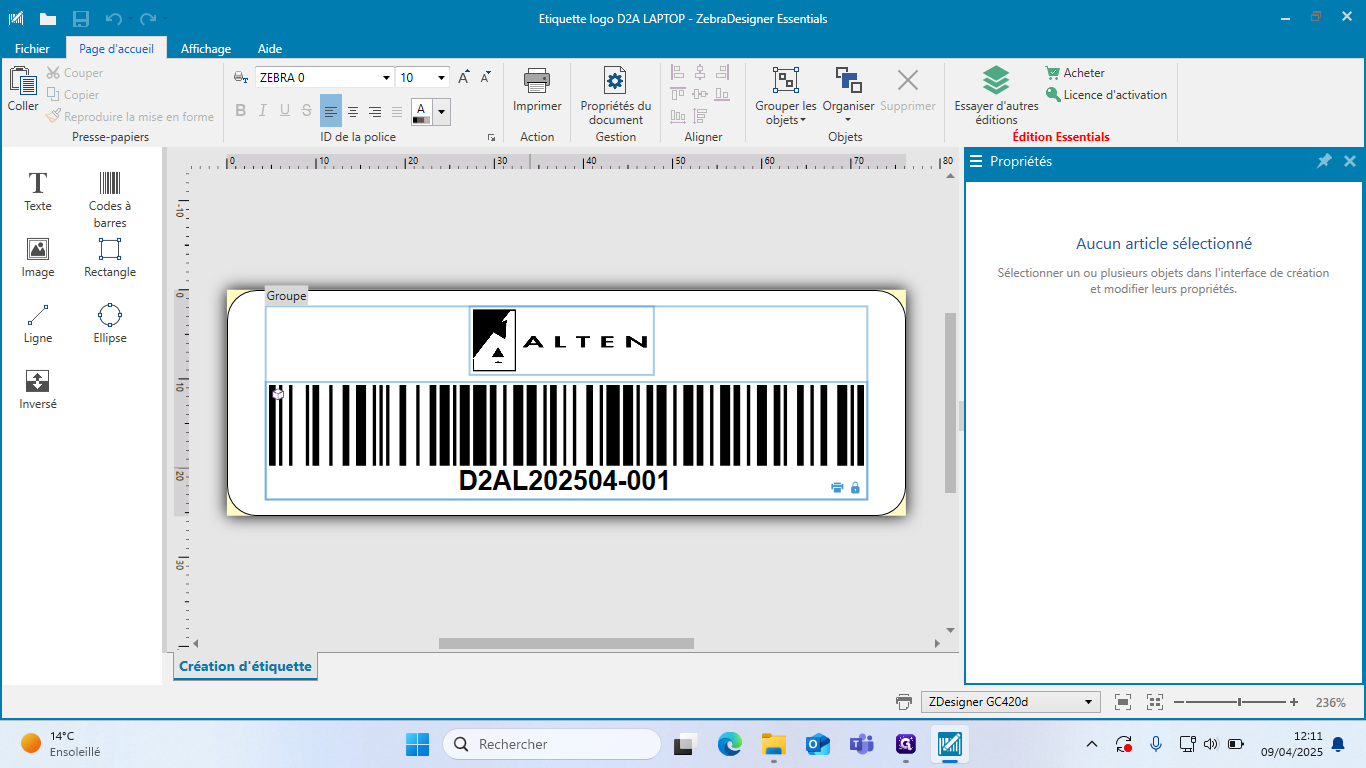
Task: Toggle Bold formatting
Action: pyautogui.click(x=241, y=111)
